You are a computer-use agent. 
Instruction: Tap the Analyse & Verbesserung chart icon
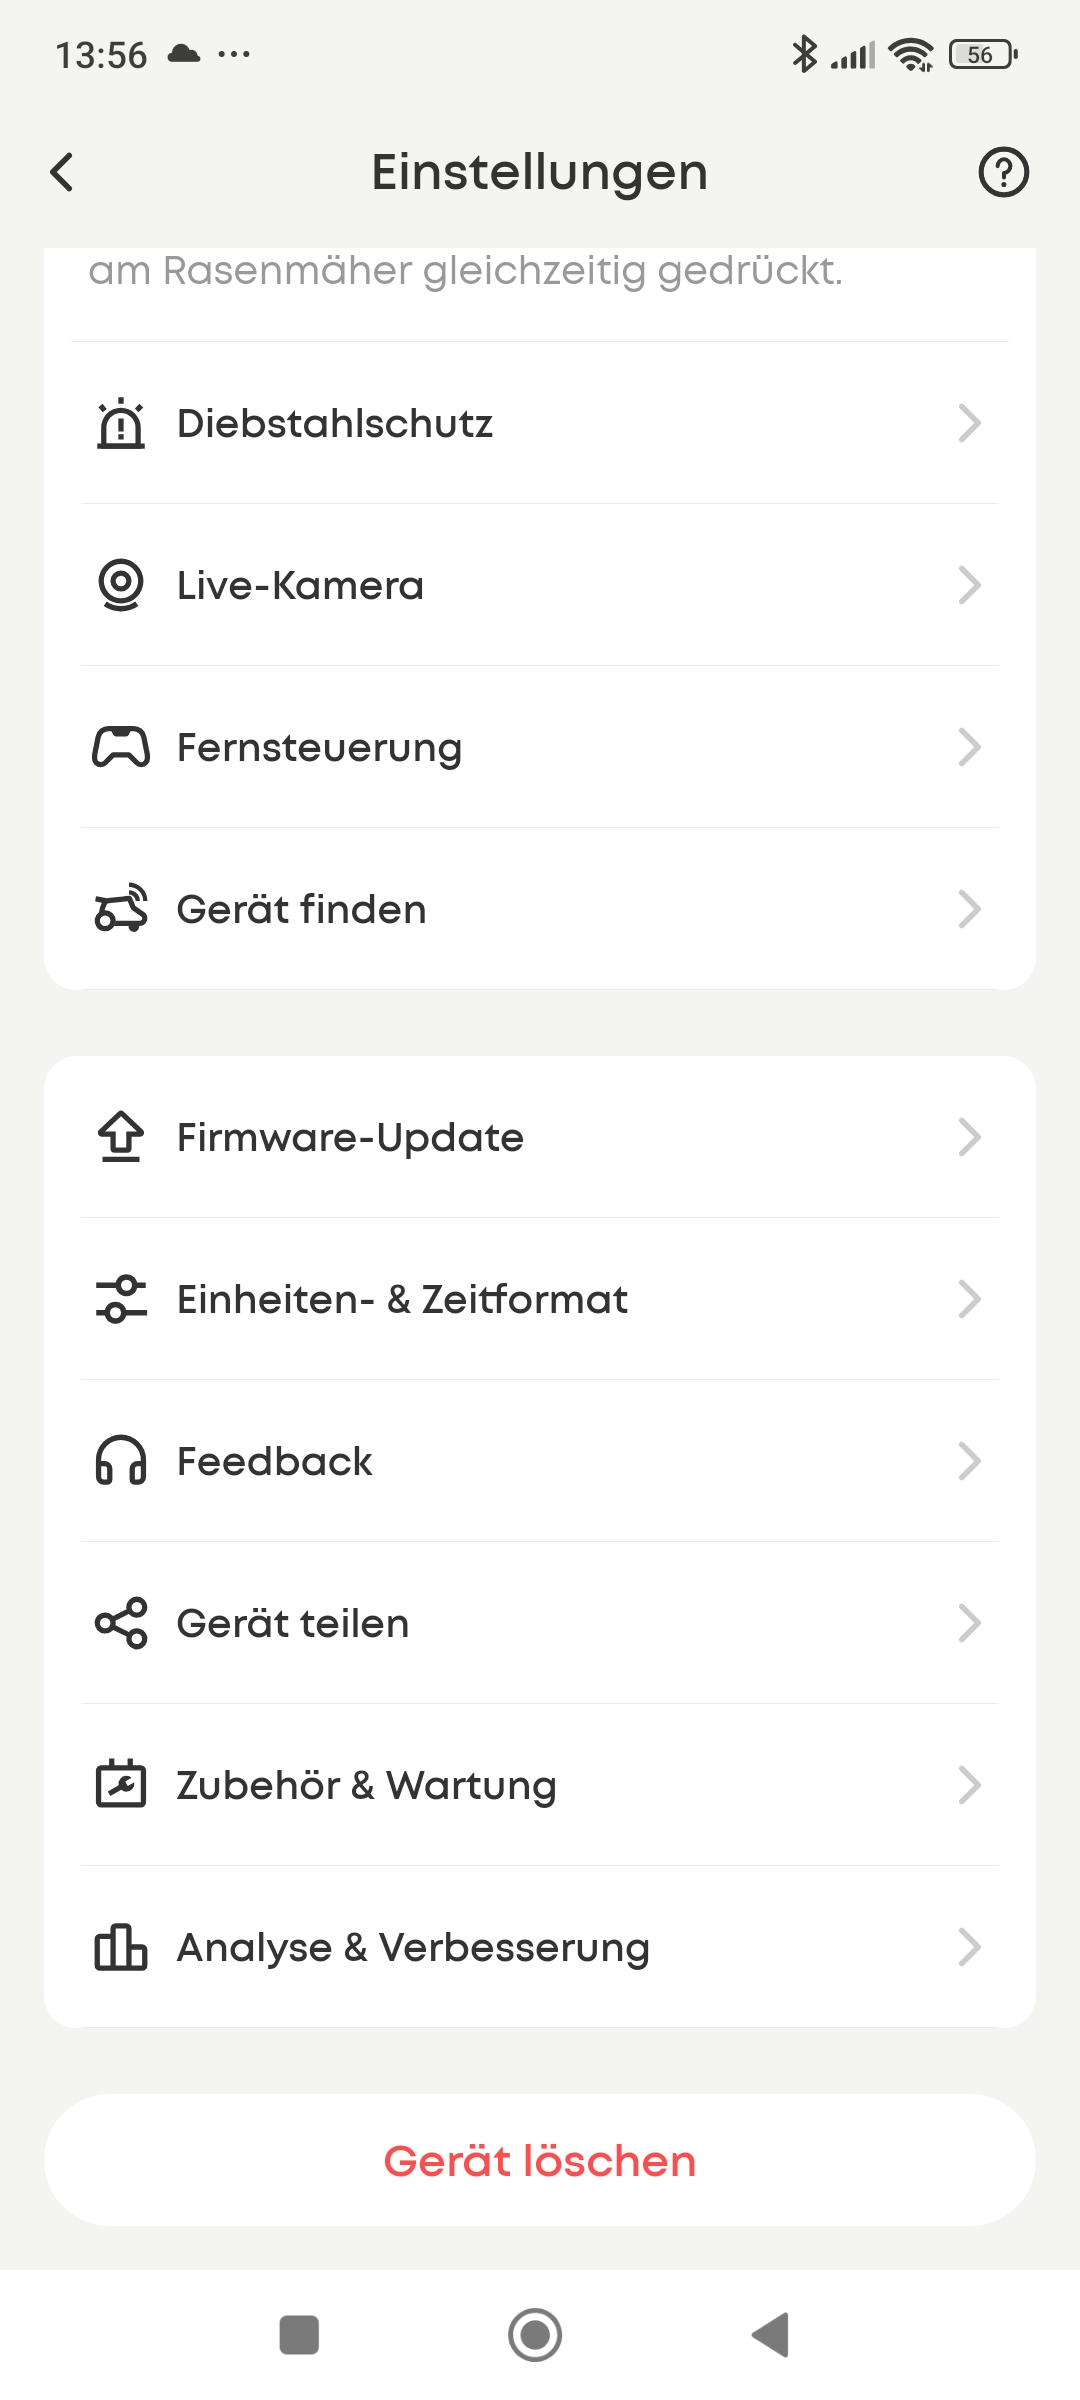[x=121, y=1947]
